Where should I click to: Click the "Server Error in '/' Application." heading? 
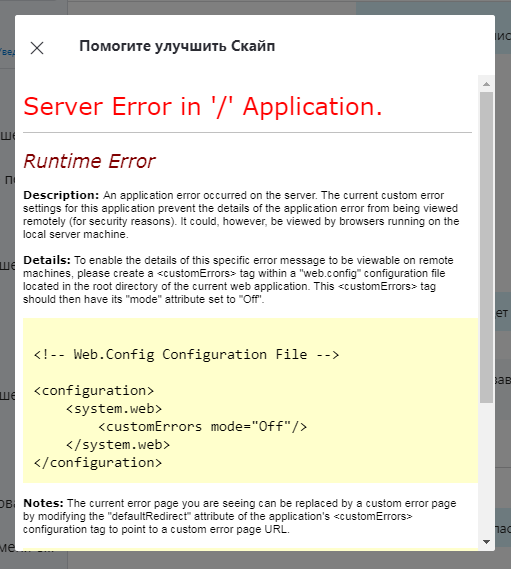(x=203, y=107)
